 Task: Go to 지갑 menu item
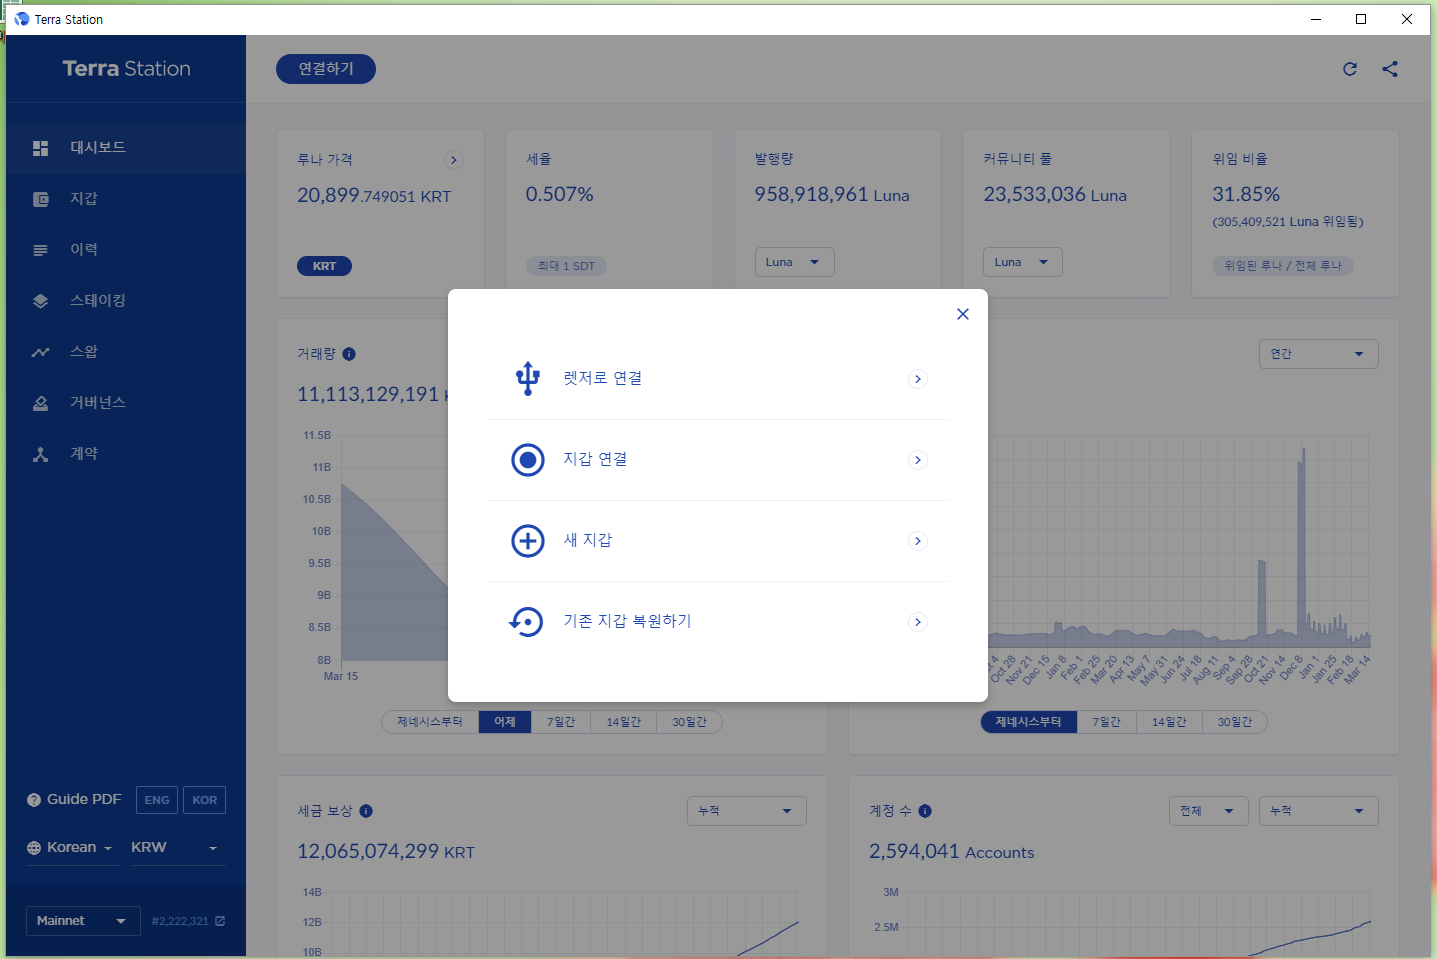126,199
